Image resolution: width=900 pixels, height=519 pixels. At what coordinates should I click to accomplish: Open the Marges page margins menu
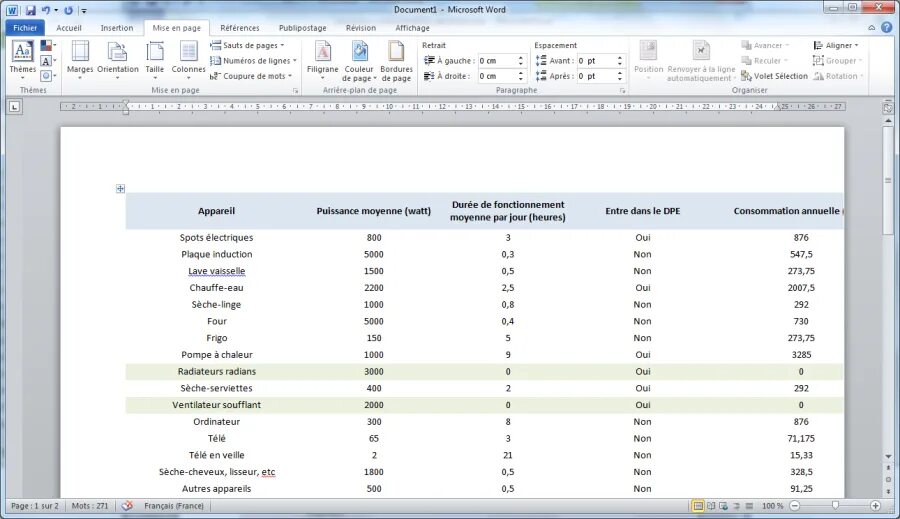point(80,60)
